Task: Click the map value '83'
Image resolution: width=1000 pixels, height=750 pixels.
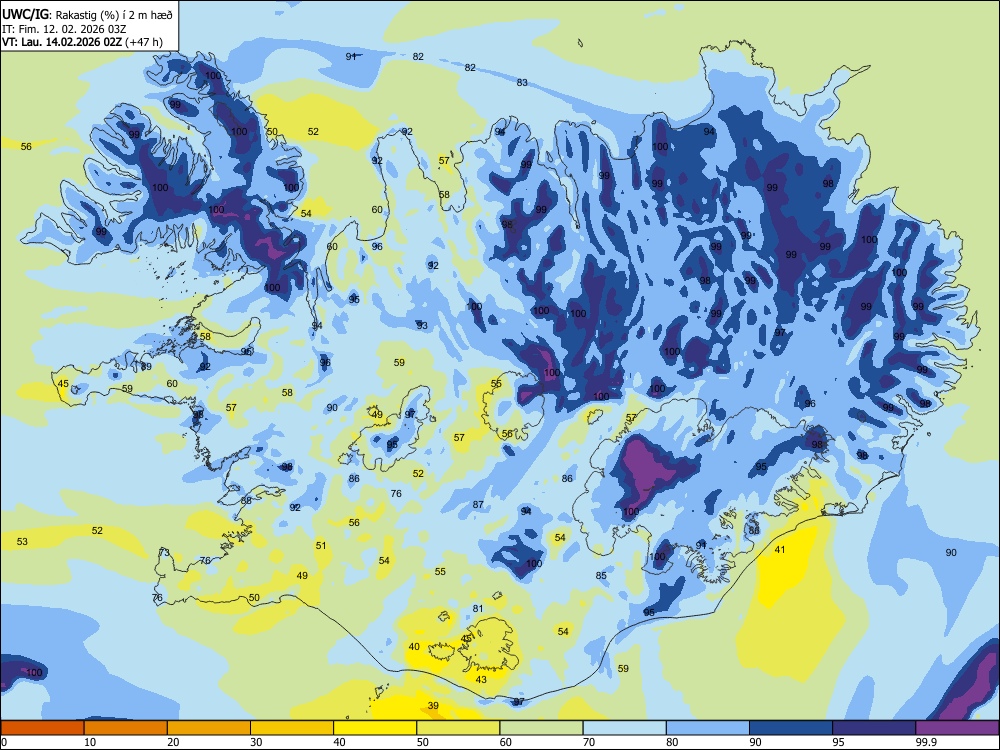Action: [x=522, y=82]
